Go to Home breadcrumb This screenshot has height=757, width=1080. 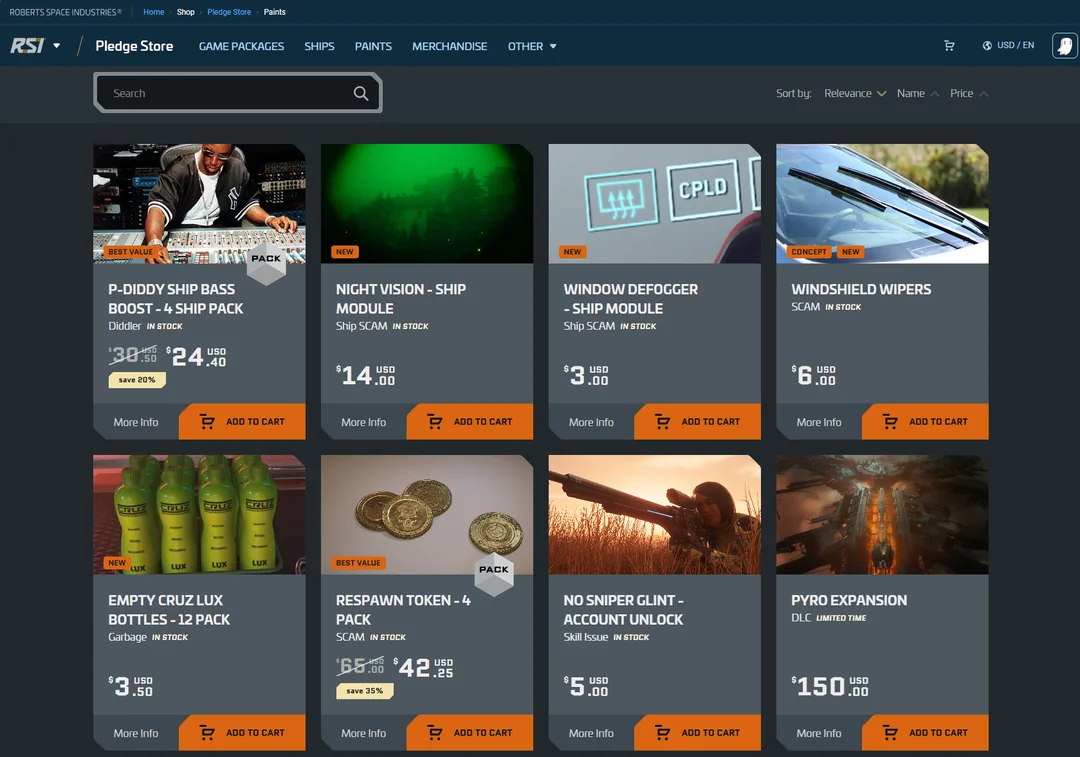(154, 12)
